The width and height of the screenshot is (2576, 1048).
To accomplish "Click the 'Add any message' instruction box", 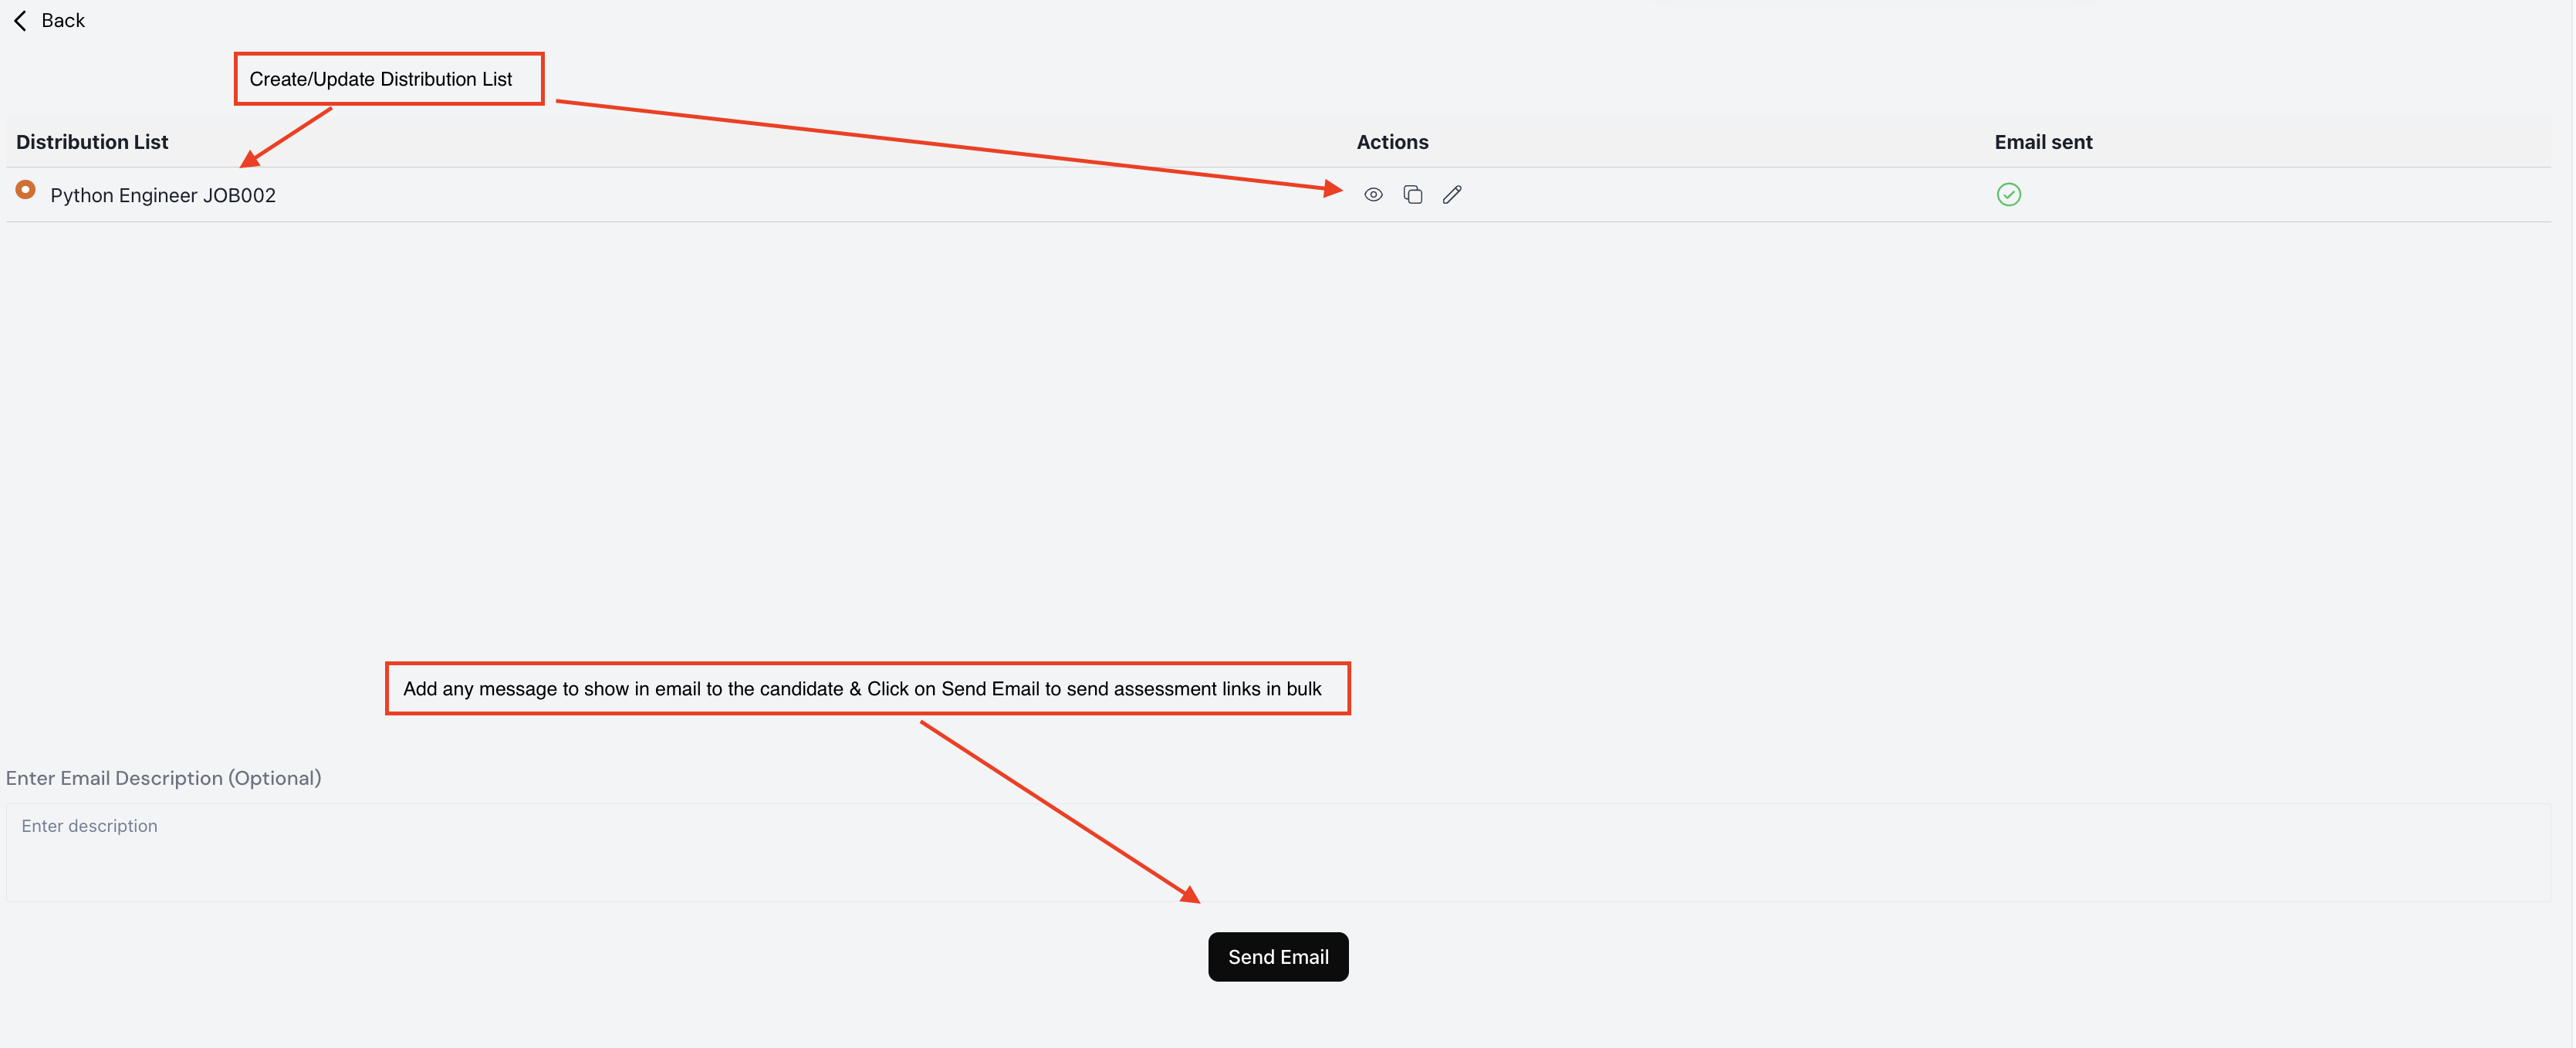I will (867, 688).
